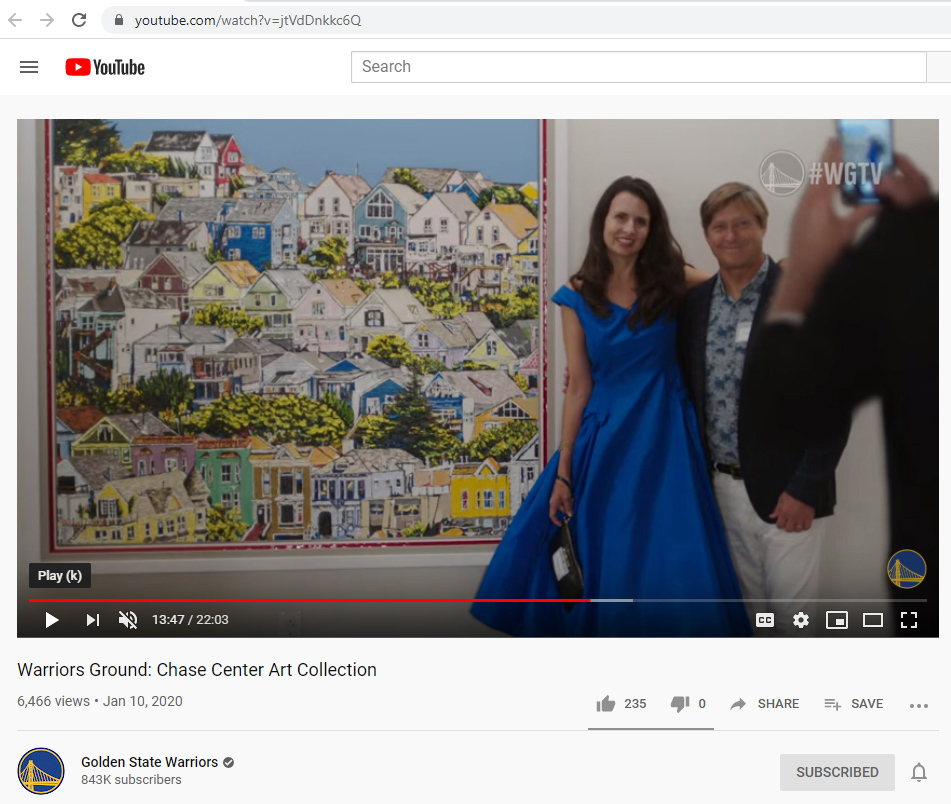This screenshot has width=951, height=804.
Task: Unmute the video audio
Action: (x=128, y=620)
